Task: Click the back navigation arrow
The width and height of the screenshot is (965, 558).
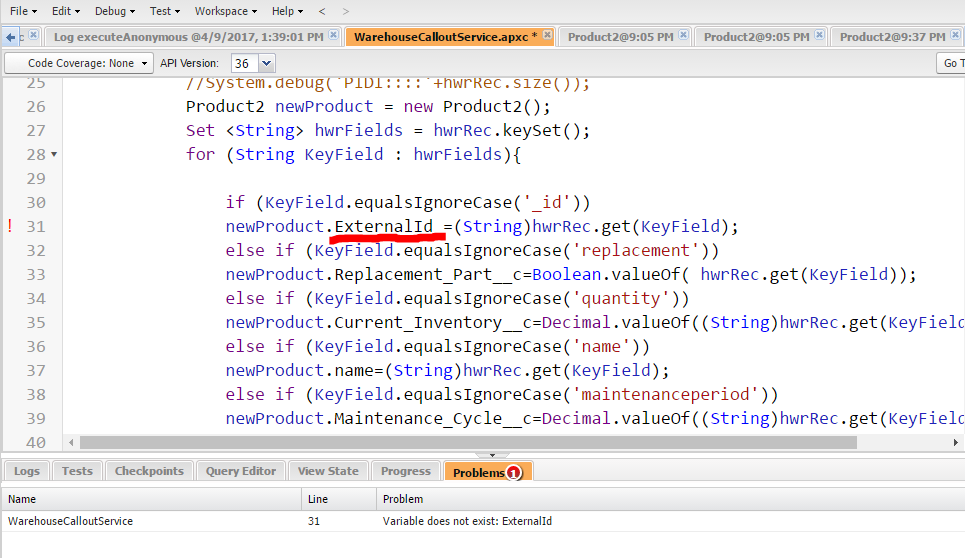Action: (321, 11)
